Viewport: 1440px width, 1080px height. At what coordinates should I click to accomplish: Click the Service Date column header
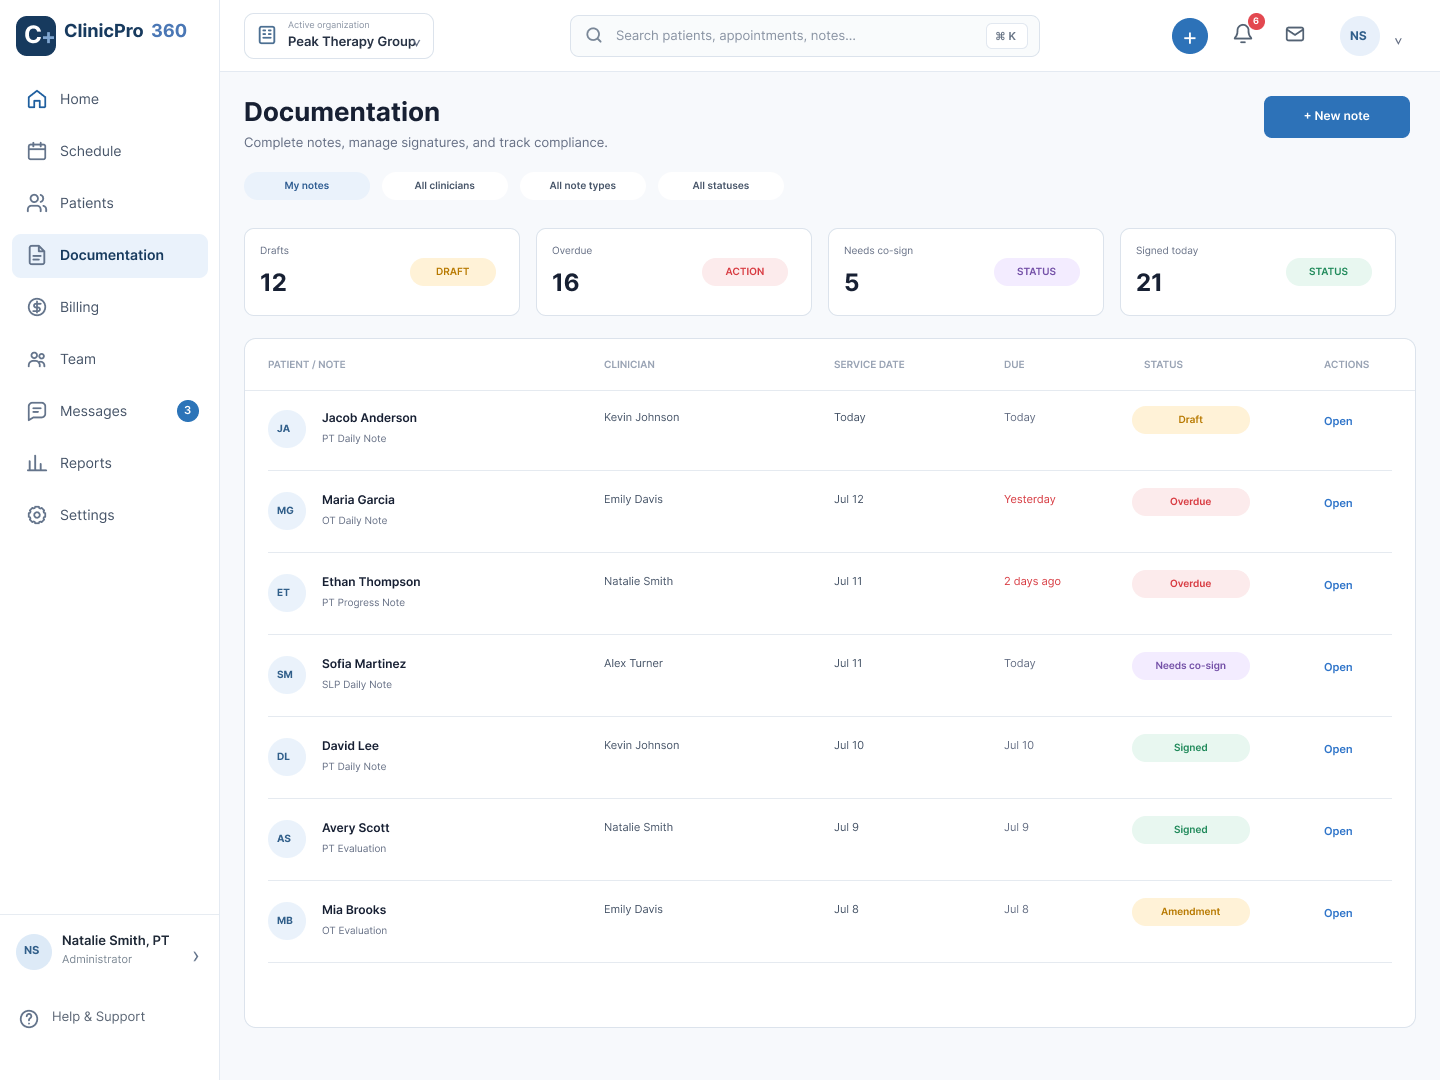tap(869, 365)
